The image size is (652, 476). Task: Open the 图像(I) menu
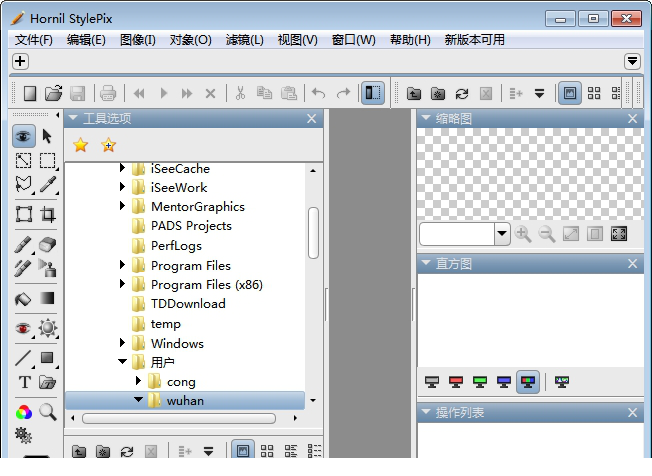pyautogui.click(x=138, y=40)
